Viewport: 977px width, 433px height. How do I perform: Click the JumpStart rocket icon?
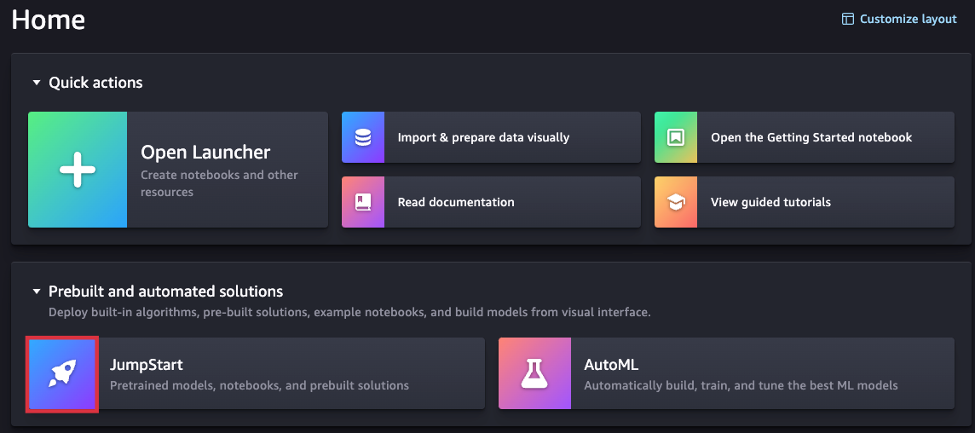pos(62,373)
